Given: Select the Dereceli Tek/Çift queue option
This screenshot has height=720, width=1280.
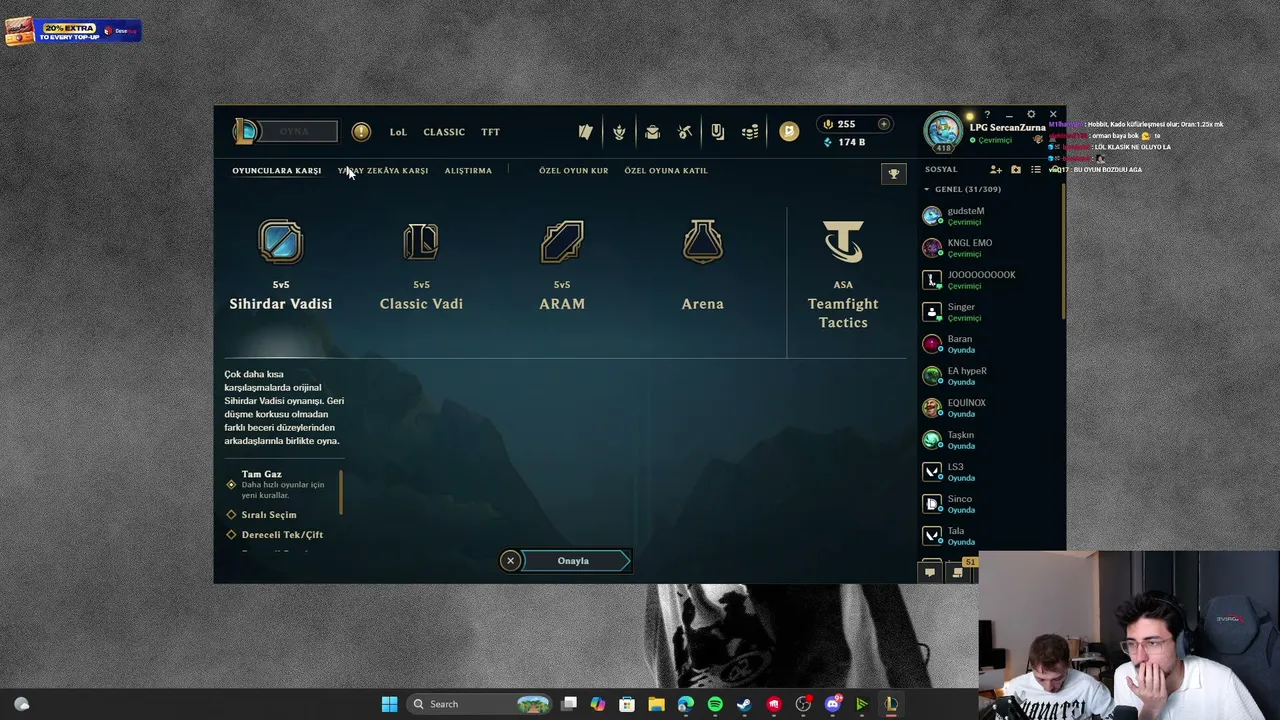Looking at the screenshot, I should tap(274, 535).
